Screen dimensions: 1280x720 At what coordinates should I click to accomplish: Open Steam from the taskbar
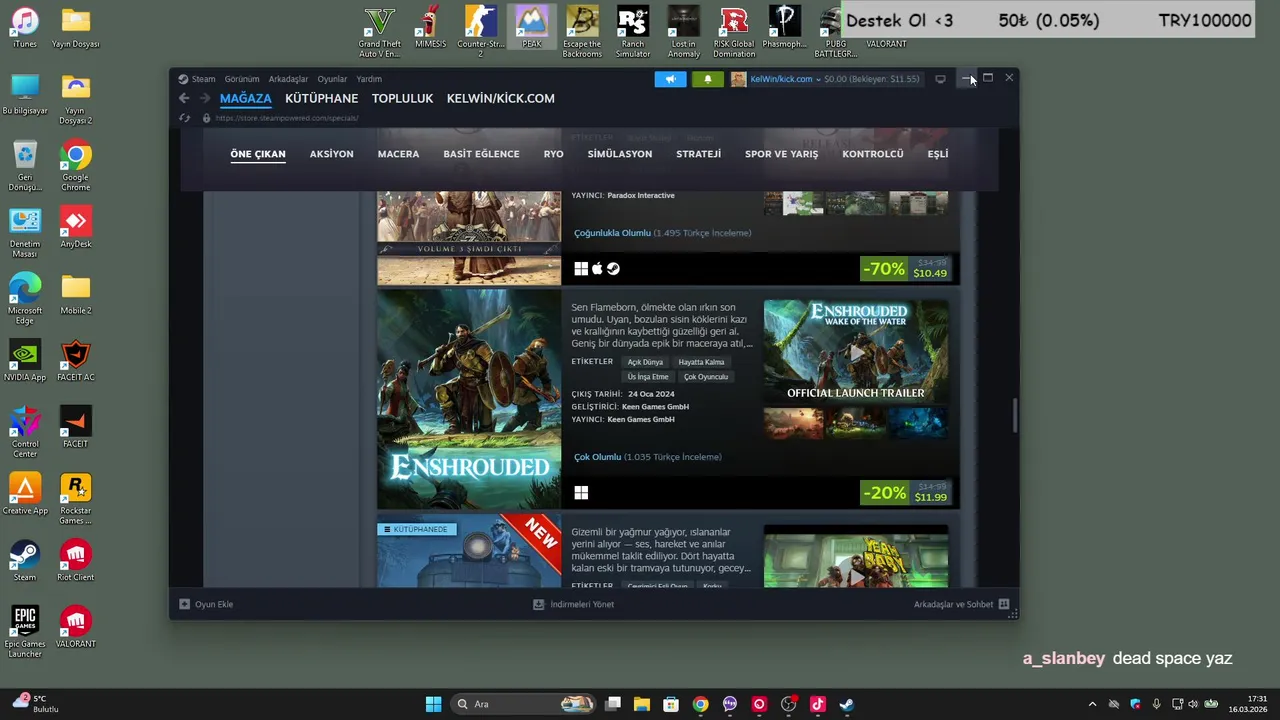click(x=846, y=704)
